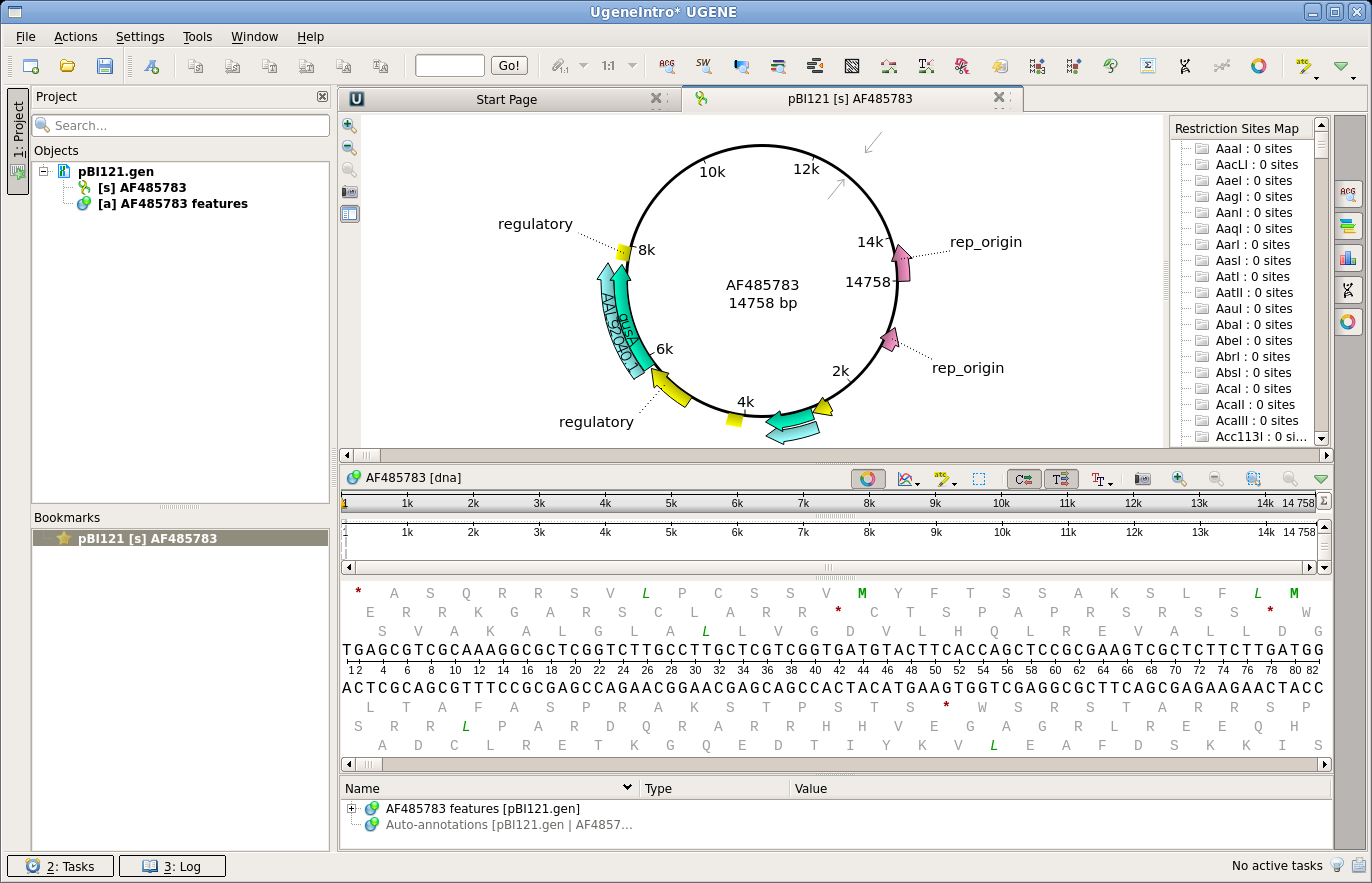Click the lightbulb notifications icon in status bar
Screen dimensions: 1372x883
[x=1335, y=866]
